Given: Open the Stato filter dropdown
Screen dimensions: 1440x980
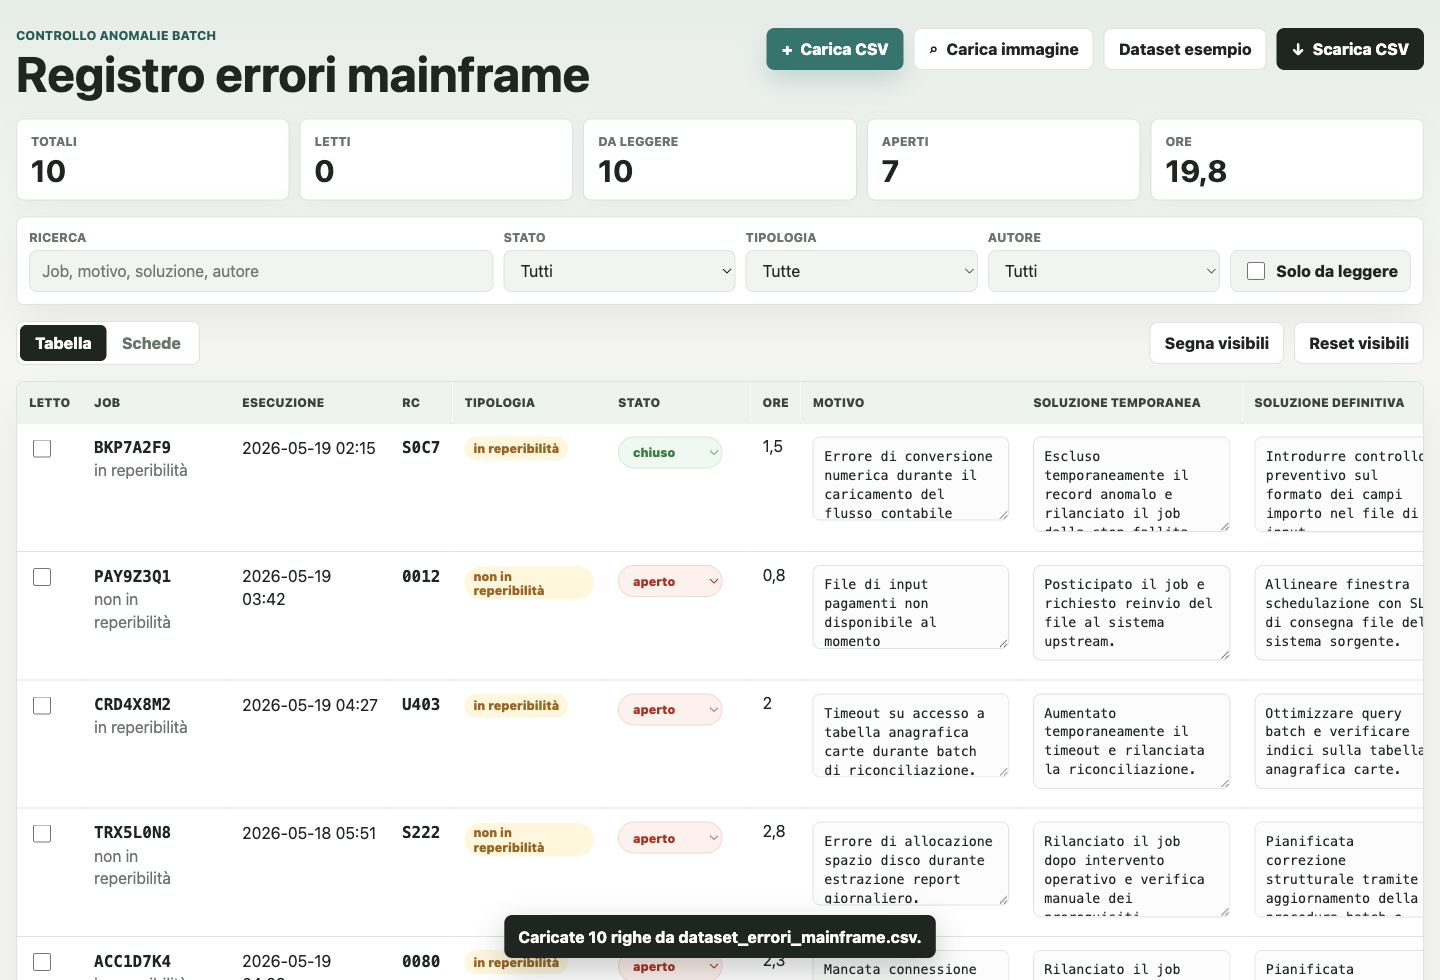Looking at the screenshot, I should pos(619,271).
